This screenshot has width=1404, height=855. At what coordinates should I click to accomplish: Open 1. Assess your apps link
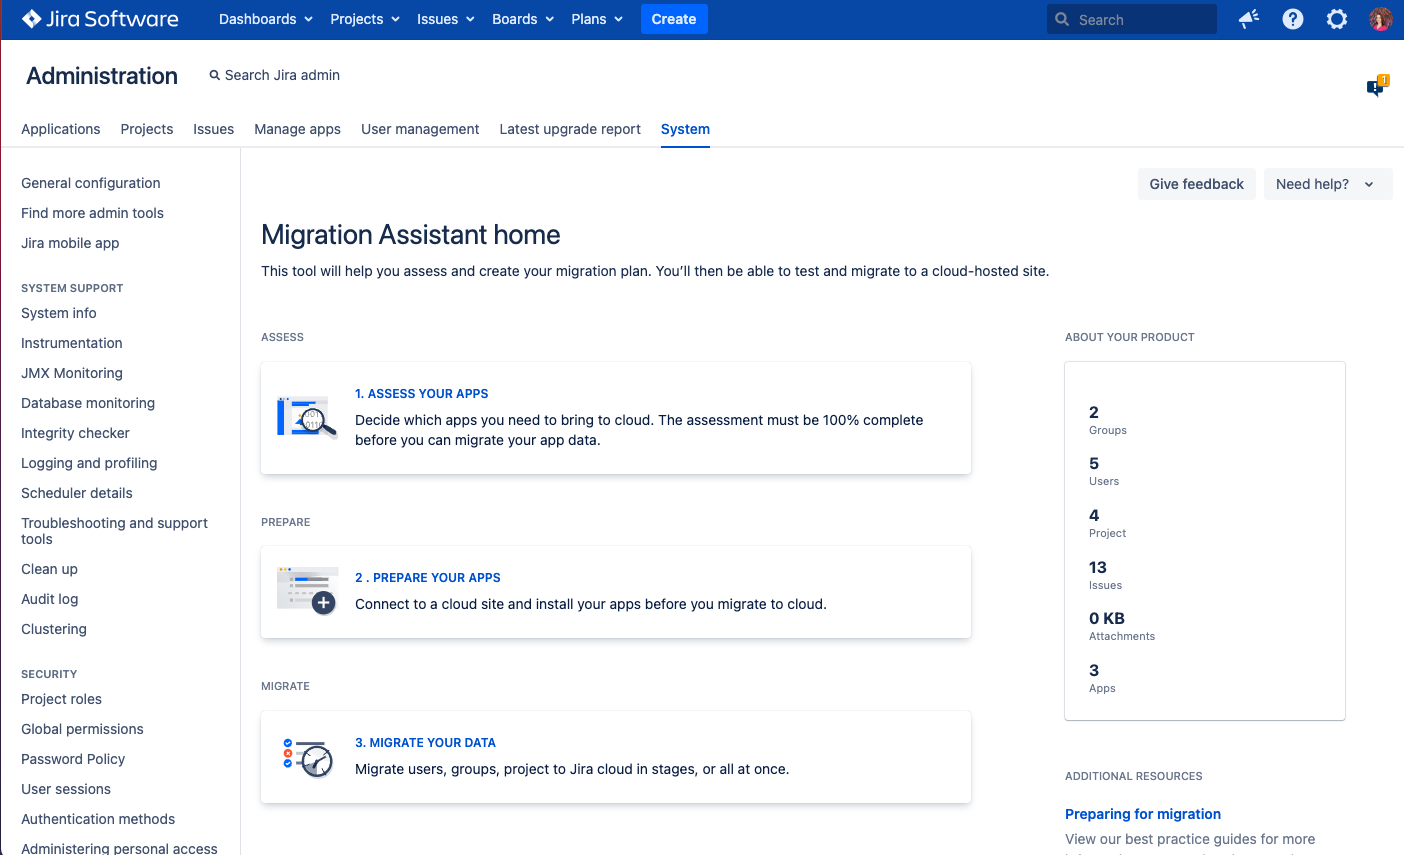pyautogui.click(x=422, y=394)
